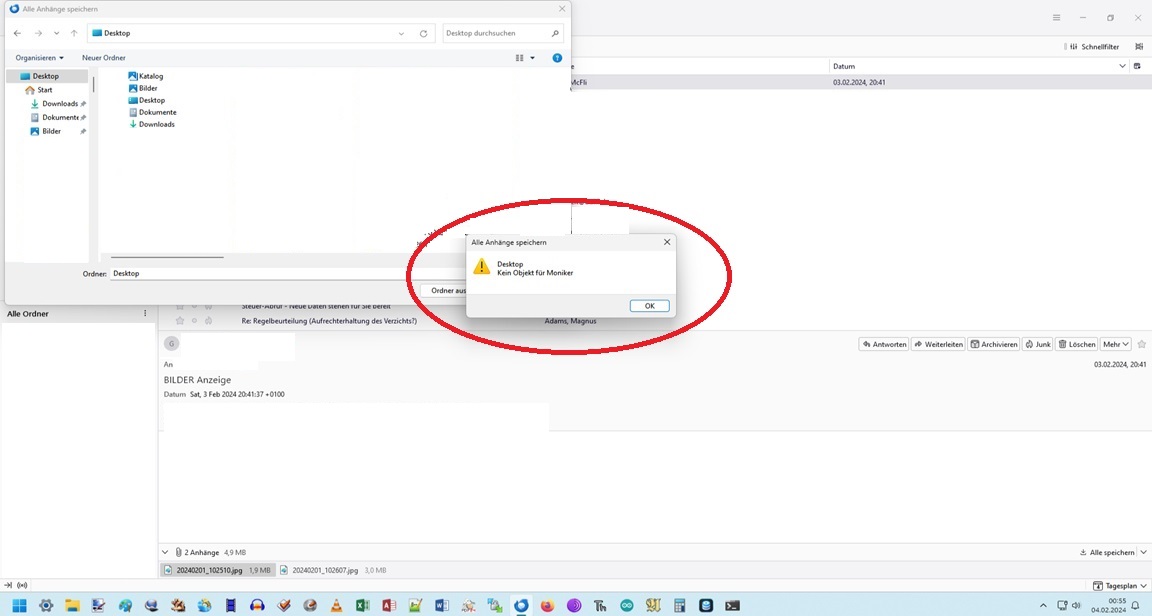The width and height of the screenshot is (1152, 616).
Task: Refresh the Desktop folder view
Action: point(423,33)
